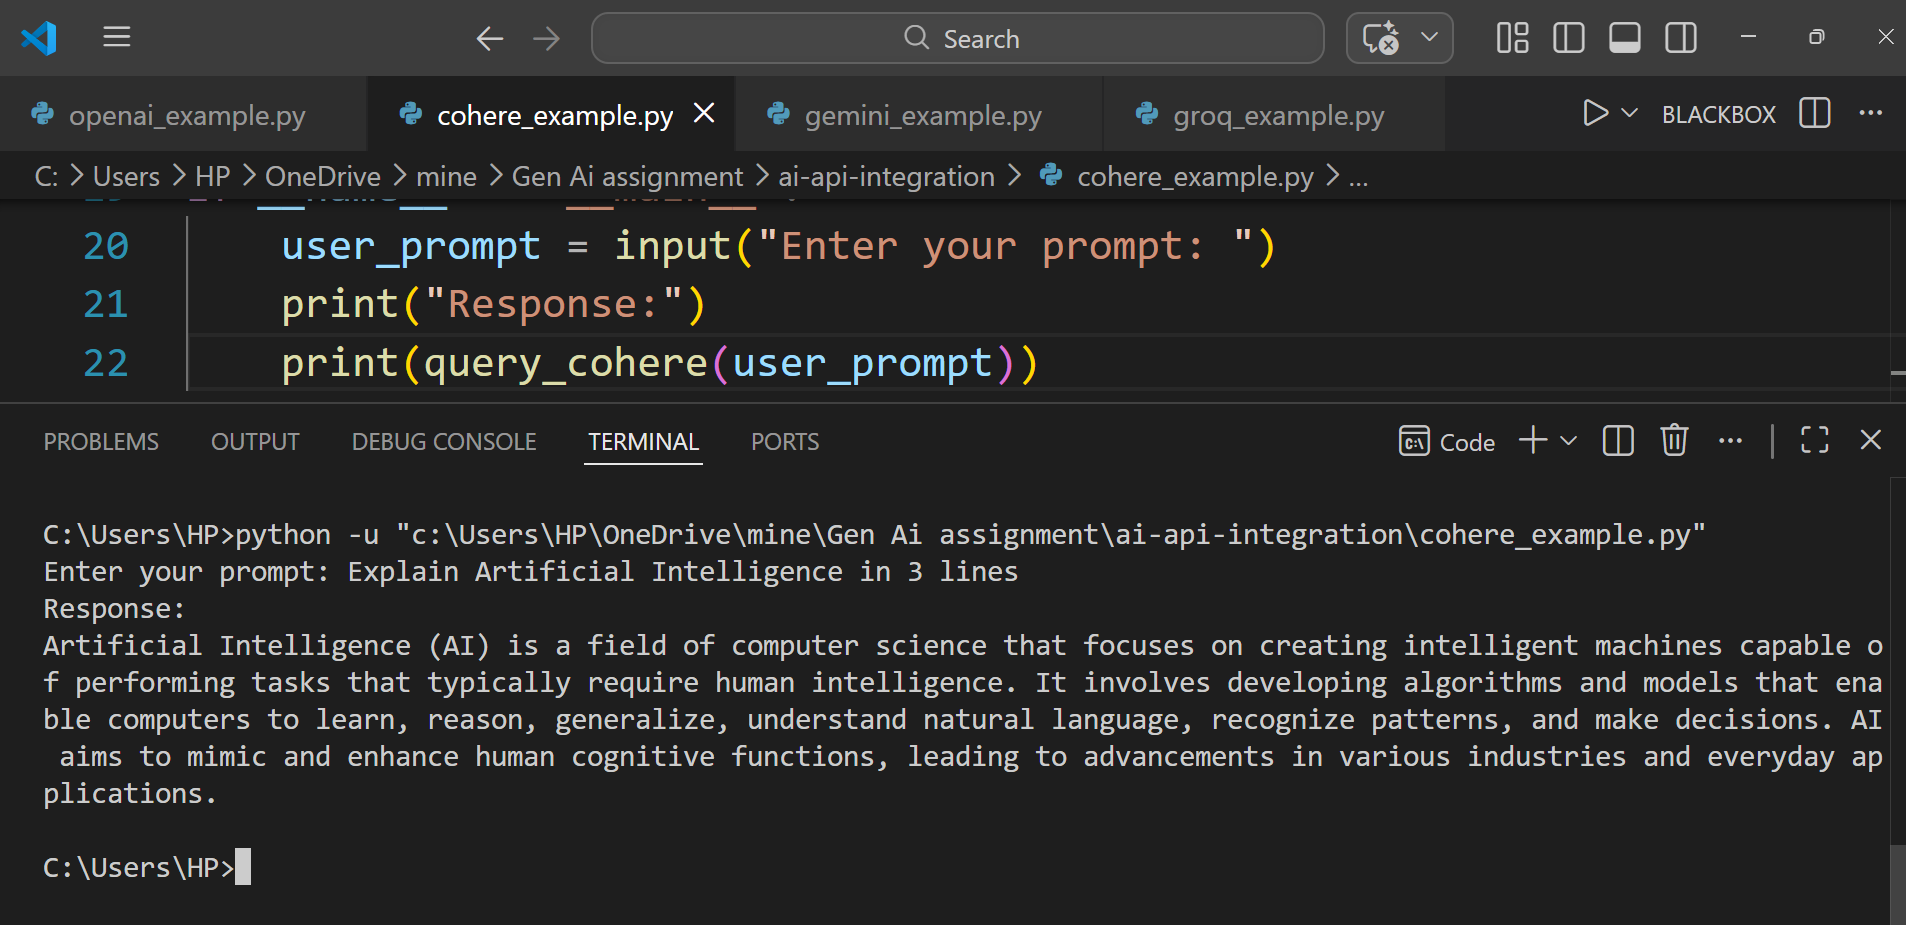
Task: Open the OUTPUT panel tab
Action: click(255, 442)
